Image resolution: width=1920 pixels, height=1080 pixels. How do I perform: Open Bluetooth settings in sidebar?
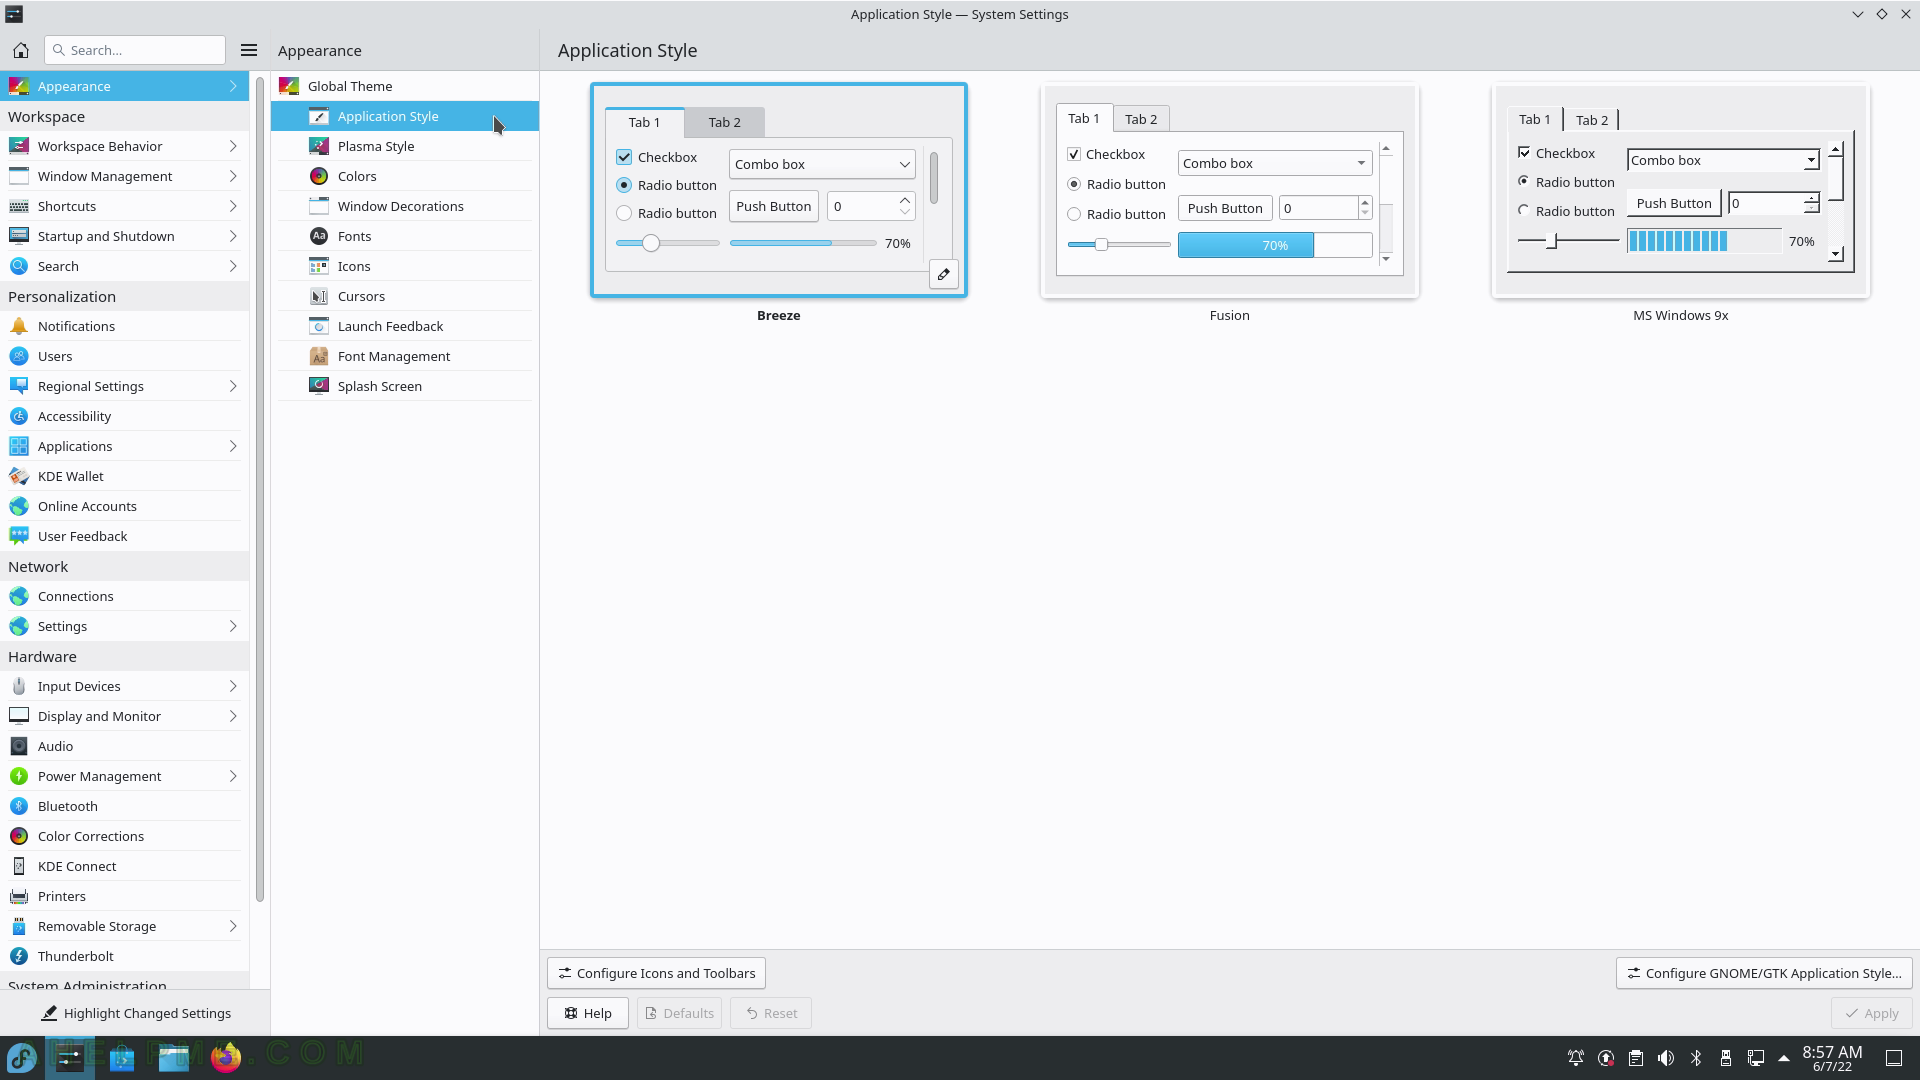124,806
